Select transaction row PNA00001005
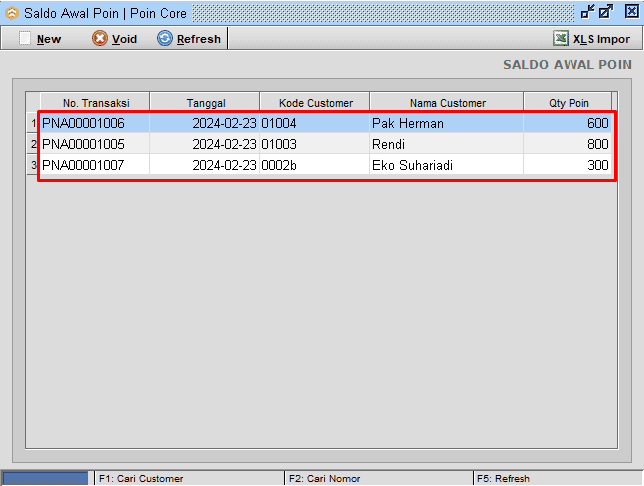The width and height of the screenshot is (644, 486). pos(83,144)
